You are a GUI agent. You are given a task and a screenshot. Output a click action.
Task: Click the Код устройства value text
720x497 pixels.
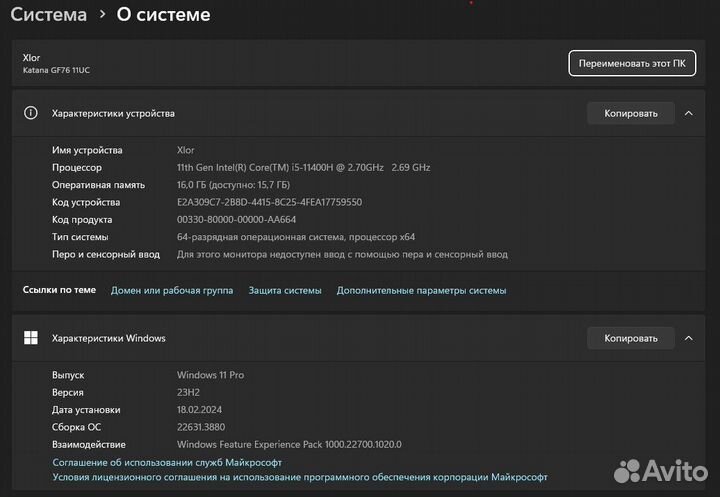tap(269, 202)
